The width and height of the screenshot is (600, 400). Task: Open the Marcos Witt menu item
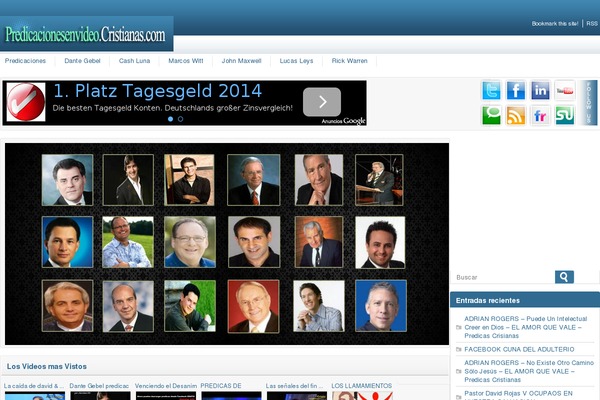(186, 61)
